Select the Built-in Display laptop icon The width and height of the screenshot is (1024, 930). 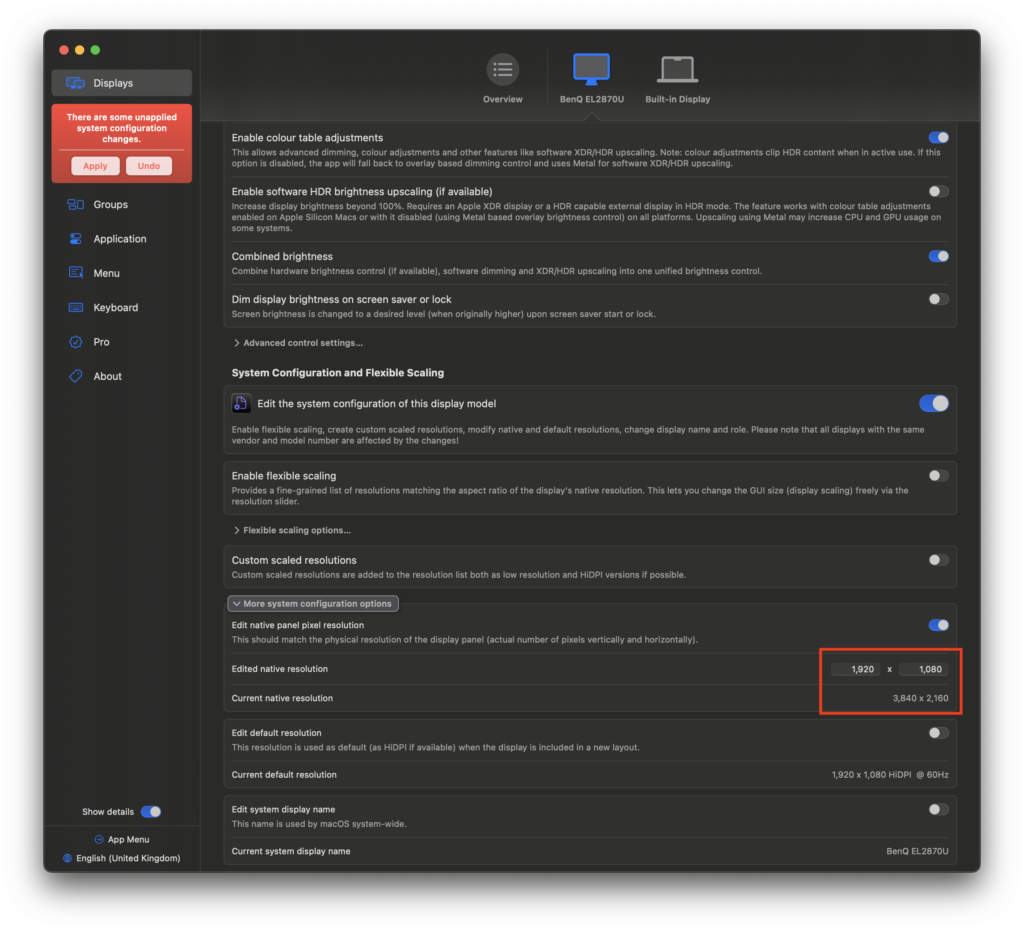(677, 70)
